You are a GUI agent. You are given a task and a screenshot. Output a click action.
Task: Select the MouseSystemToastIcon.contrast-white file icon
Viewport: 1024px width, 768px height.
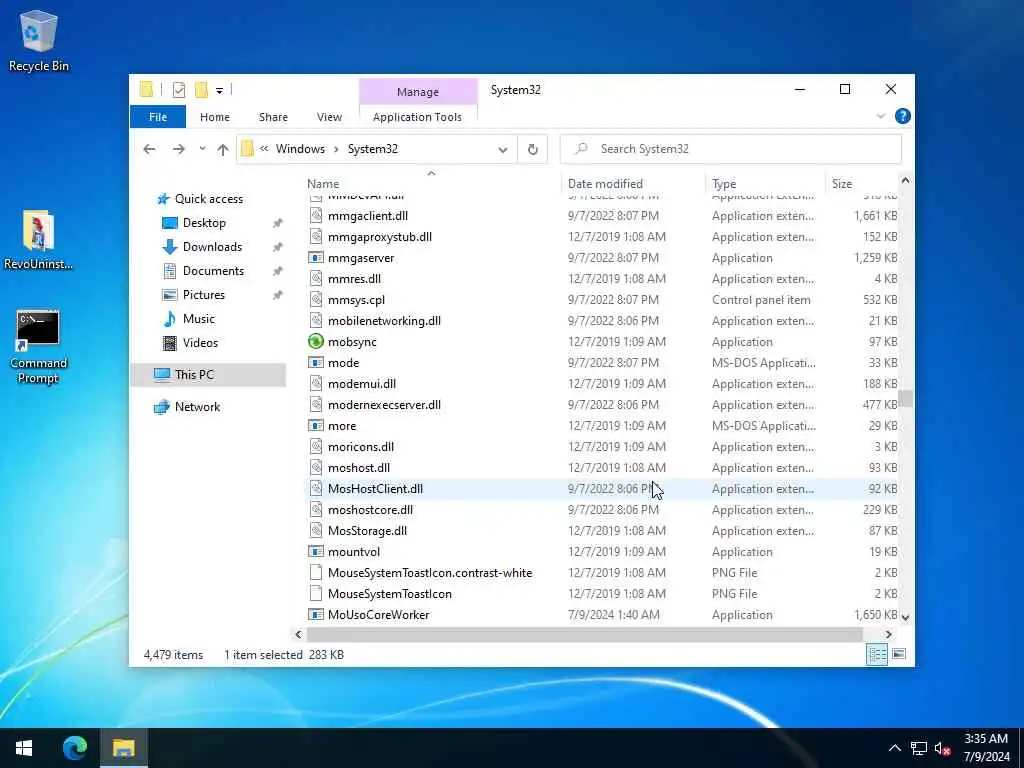point(316,573)
